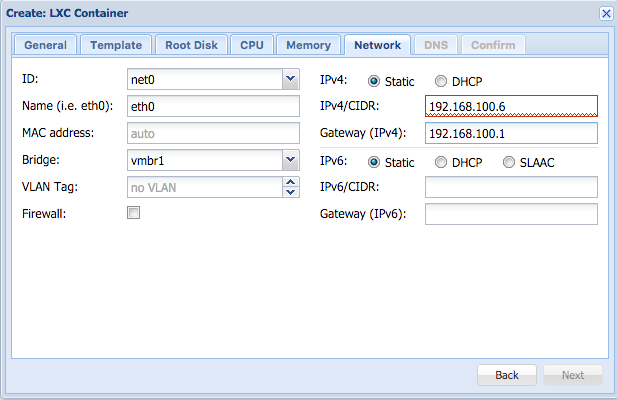Increase VLAN Tag with up arrow
Screen dimensions: 617x400
click(x=291, y=182)
